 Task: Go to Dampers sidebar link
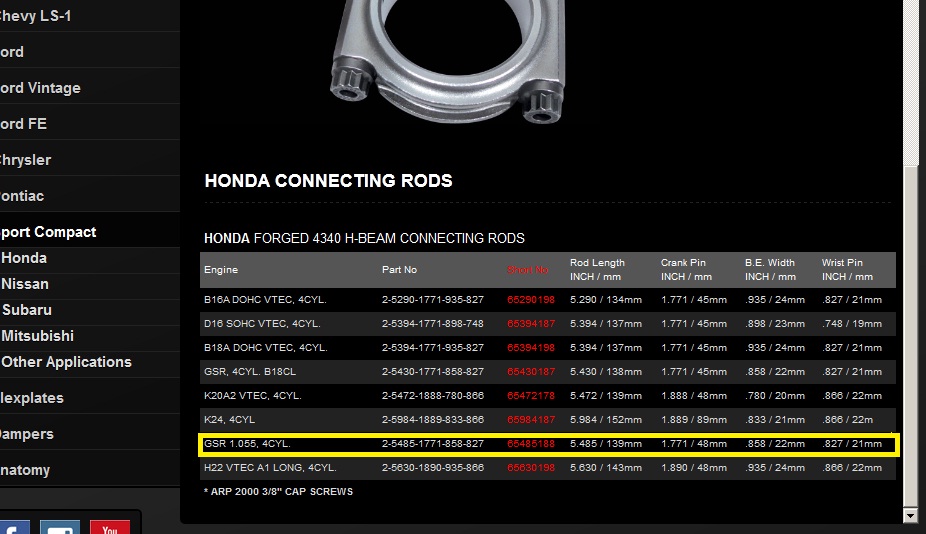27,434
